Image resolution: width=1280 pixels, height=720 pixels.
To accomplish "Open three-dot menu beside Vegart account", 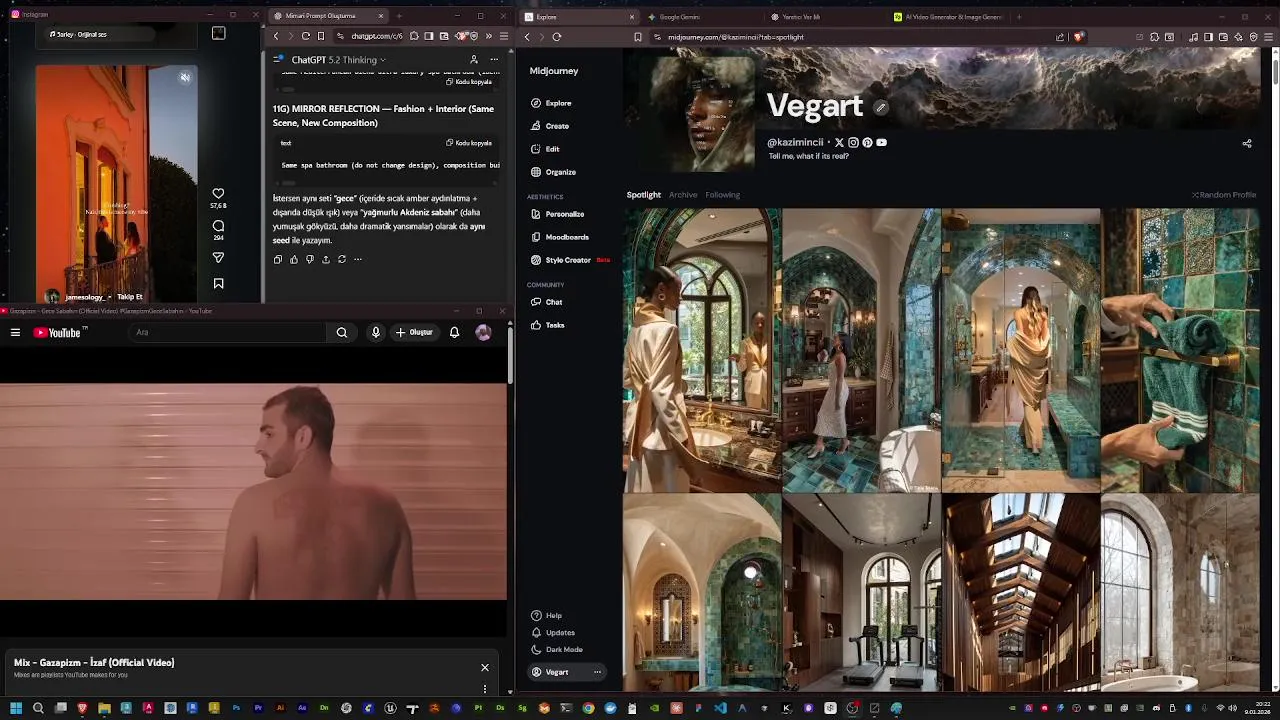I will 597,672.
